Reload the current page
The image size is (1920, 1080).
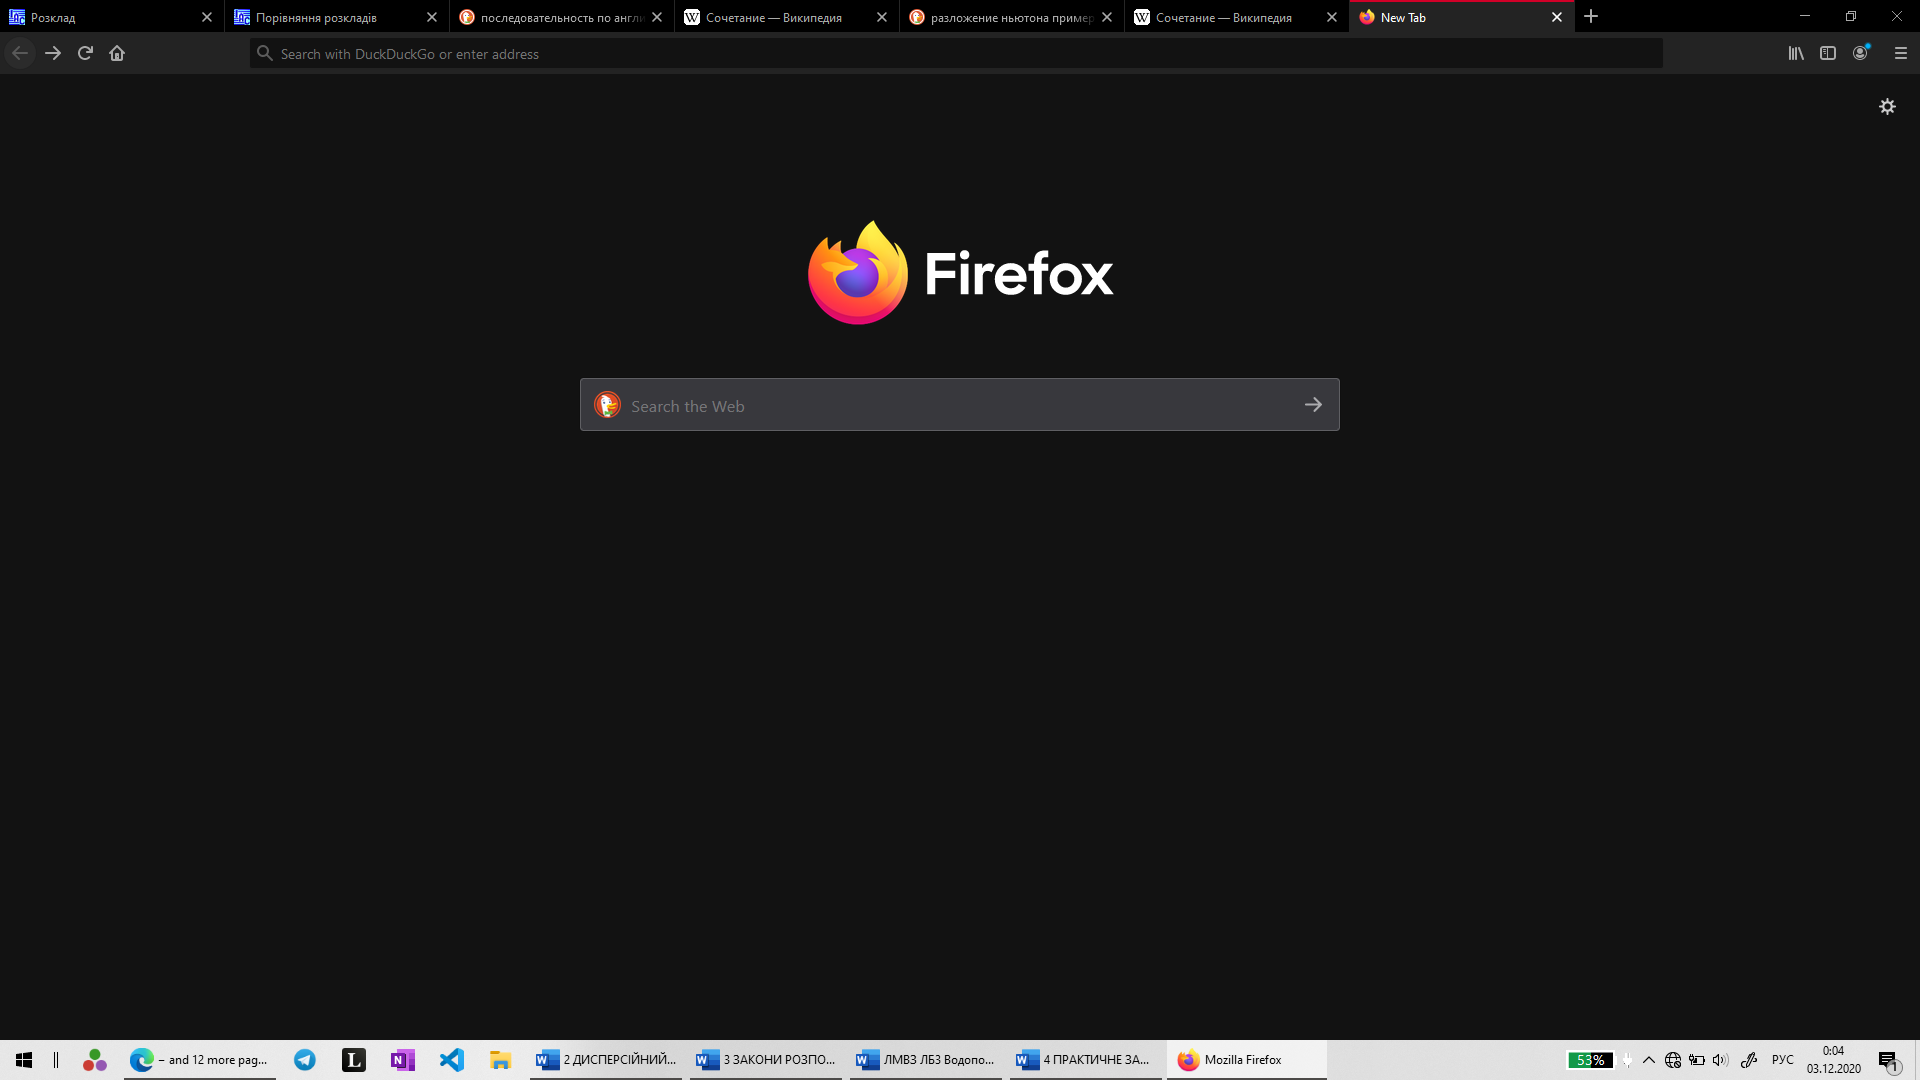click(85, 53)
